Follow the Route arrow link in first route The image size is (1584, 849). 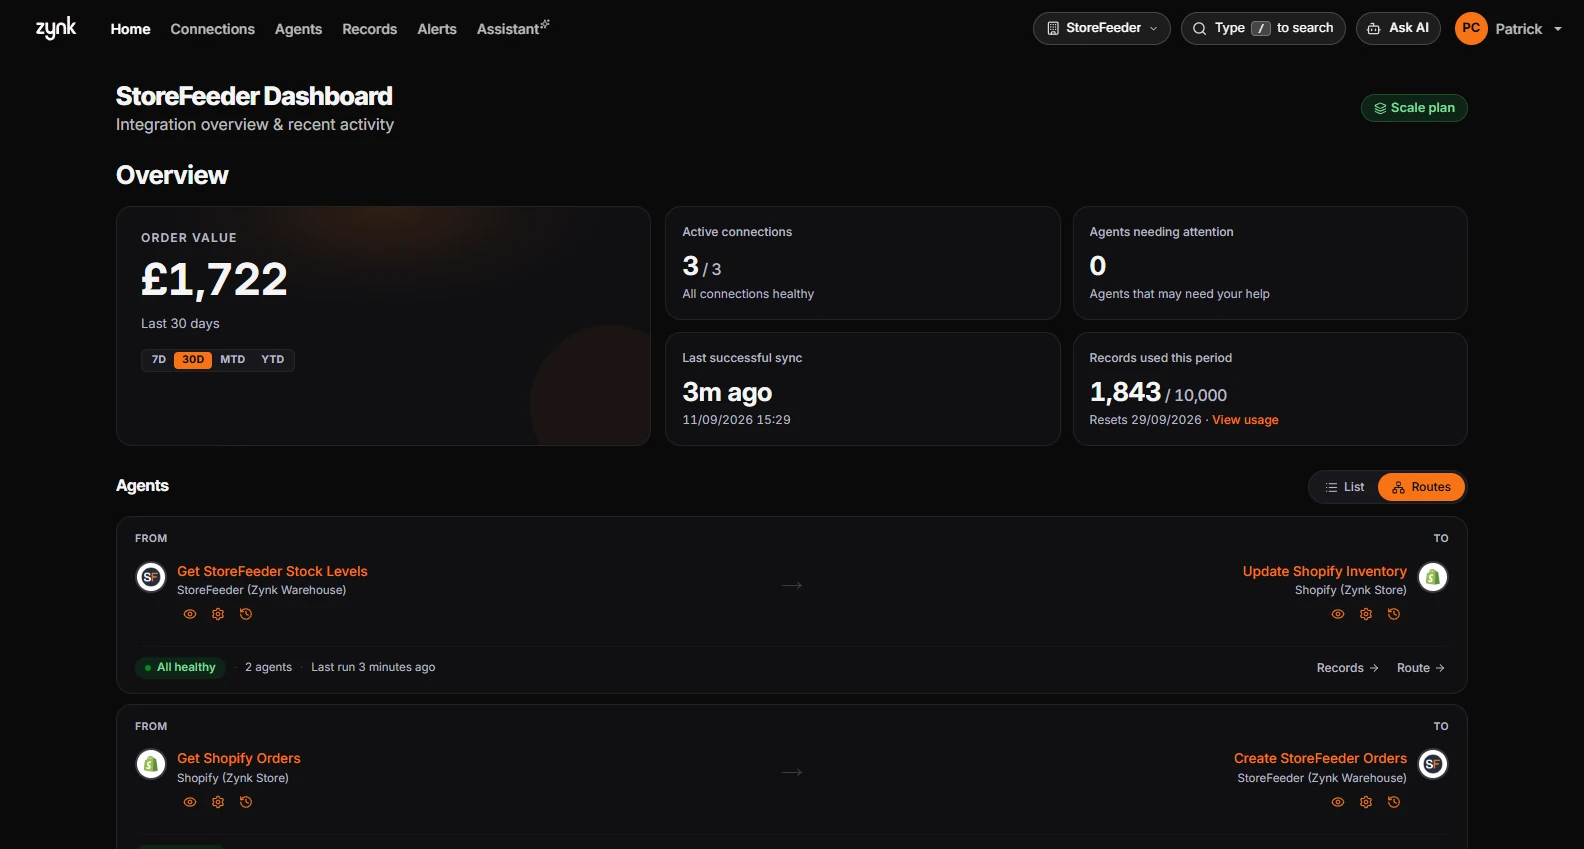click(x=1421, y=668)
